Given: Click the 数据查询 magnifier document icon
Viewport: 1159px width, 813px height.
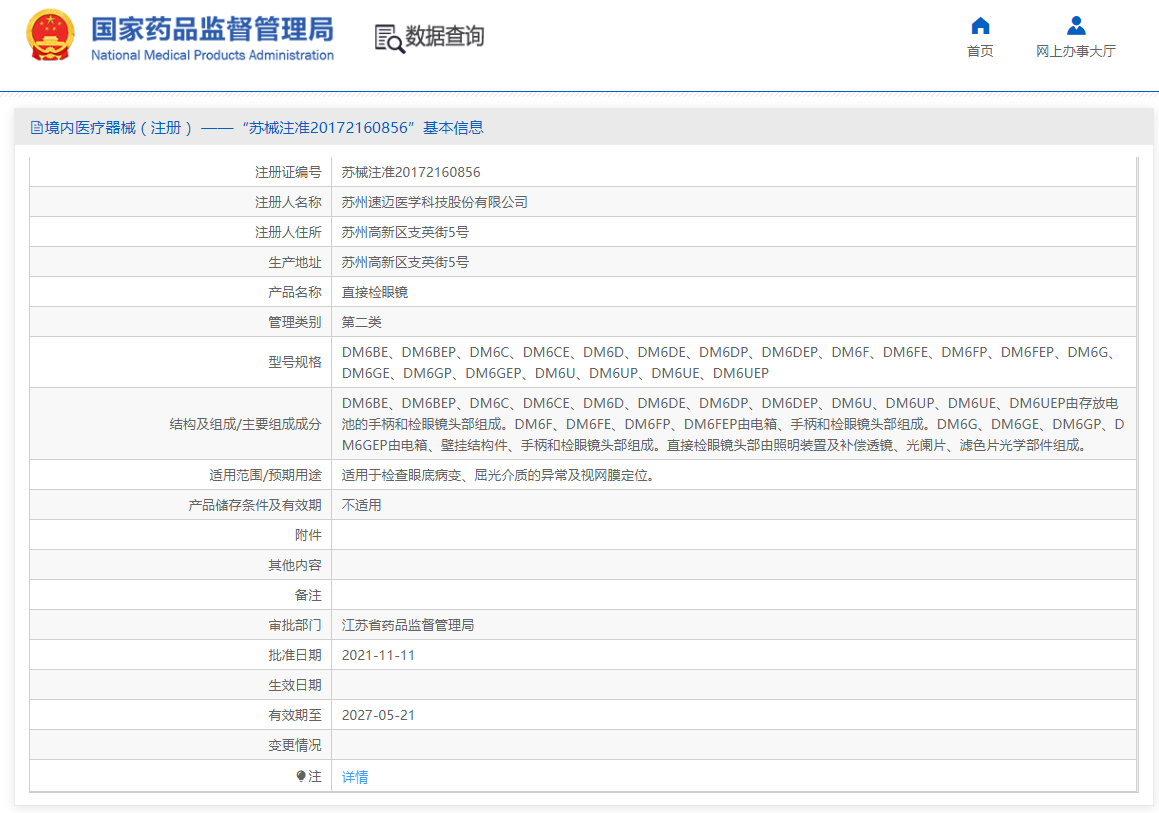Looking at the screenshot, I should 389,38.
